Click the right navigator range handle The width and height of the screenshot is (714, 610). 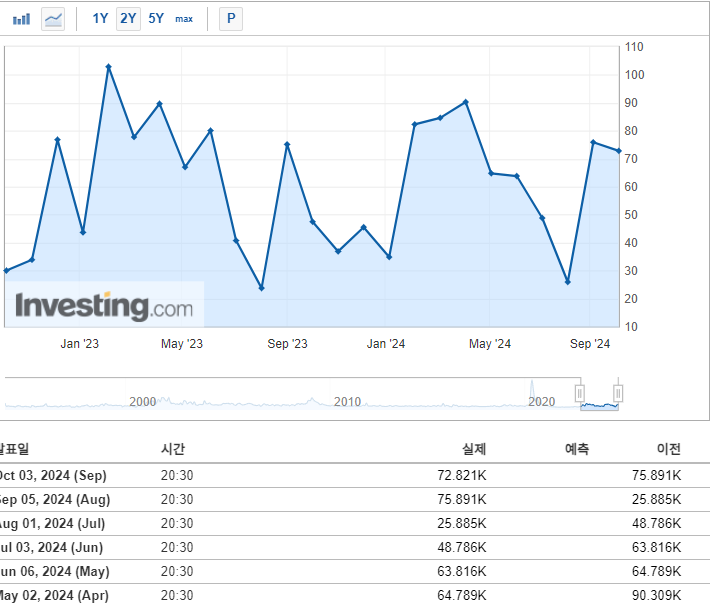618,392
